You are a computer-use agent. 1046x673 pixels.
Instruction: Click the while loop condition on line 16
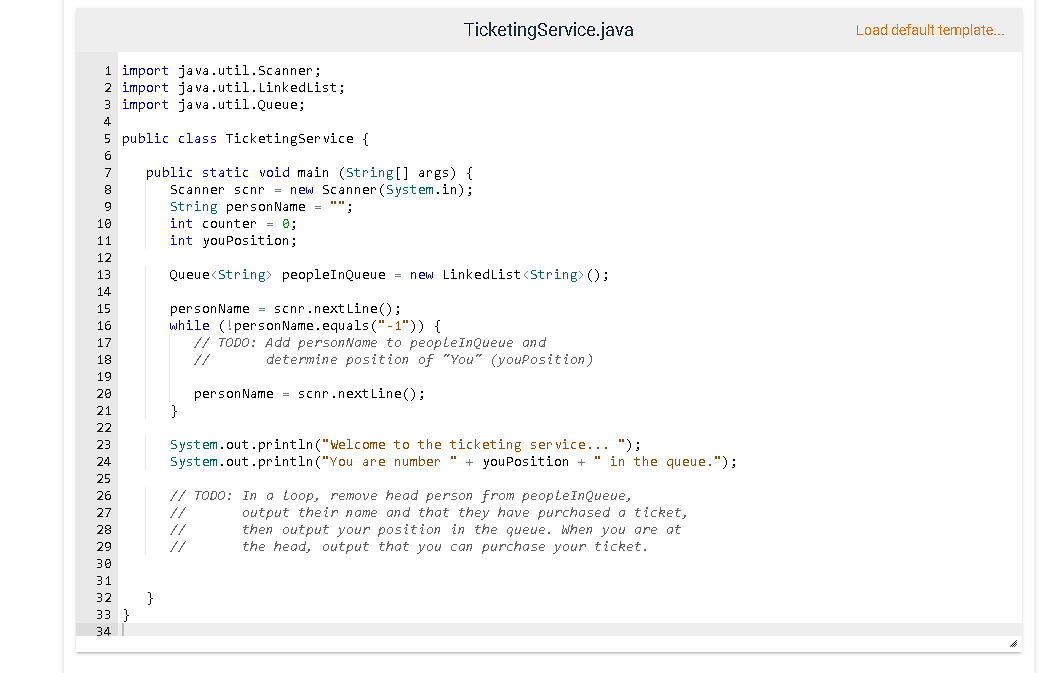click(300, 325)
